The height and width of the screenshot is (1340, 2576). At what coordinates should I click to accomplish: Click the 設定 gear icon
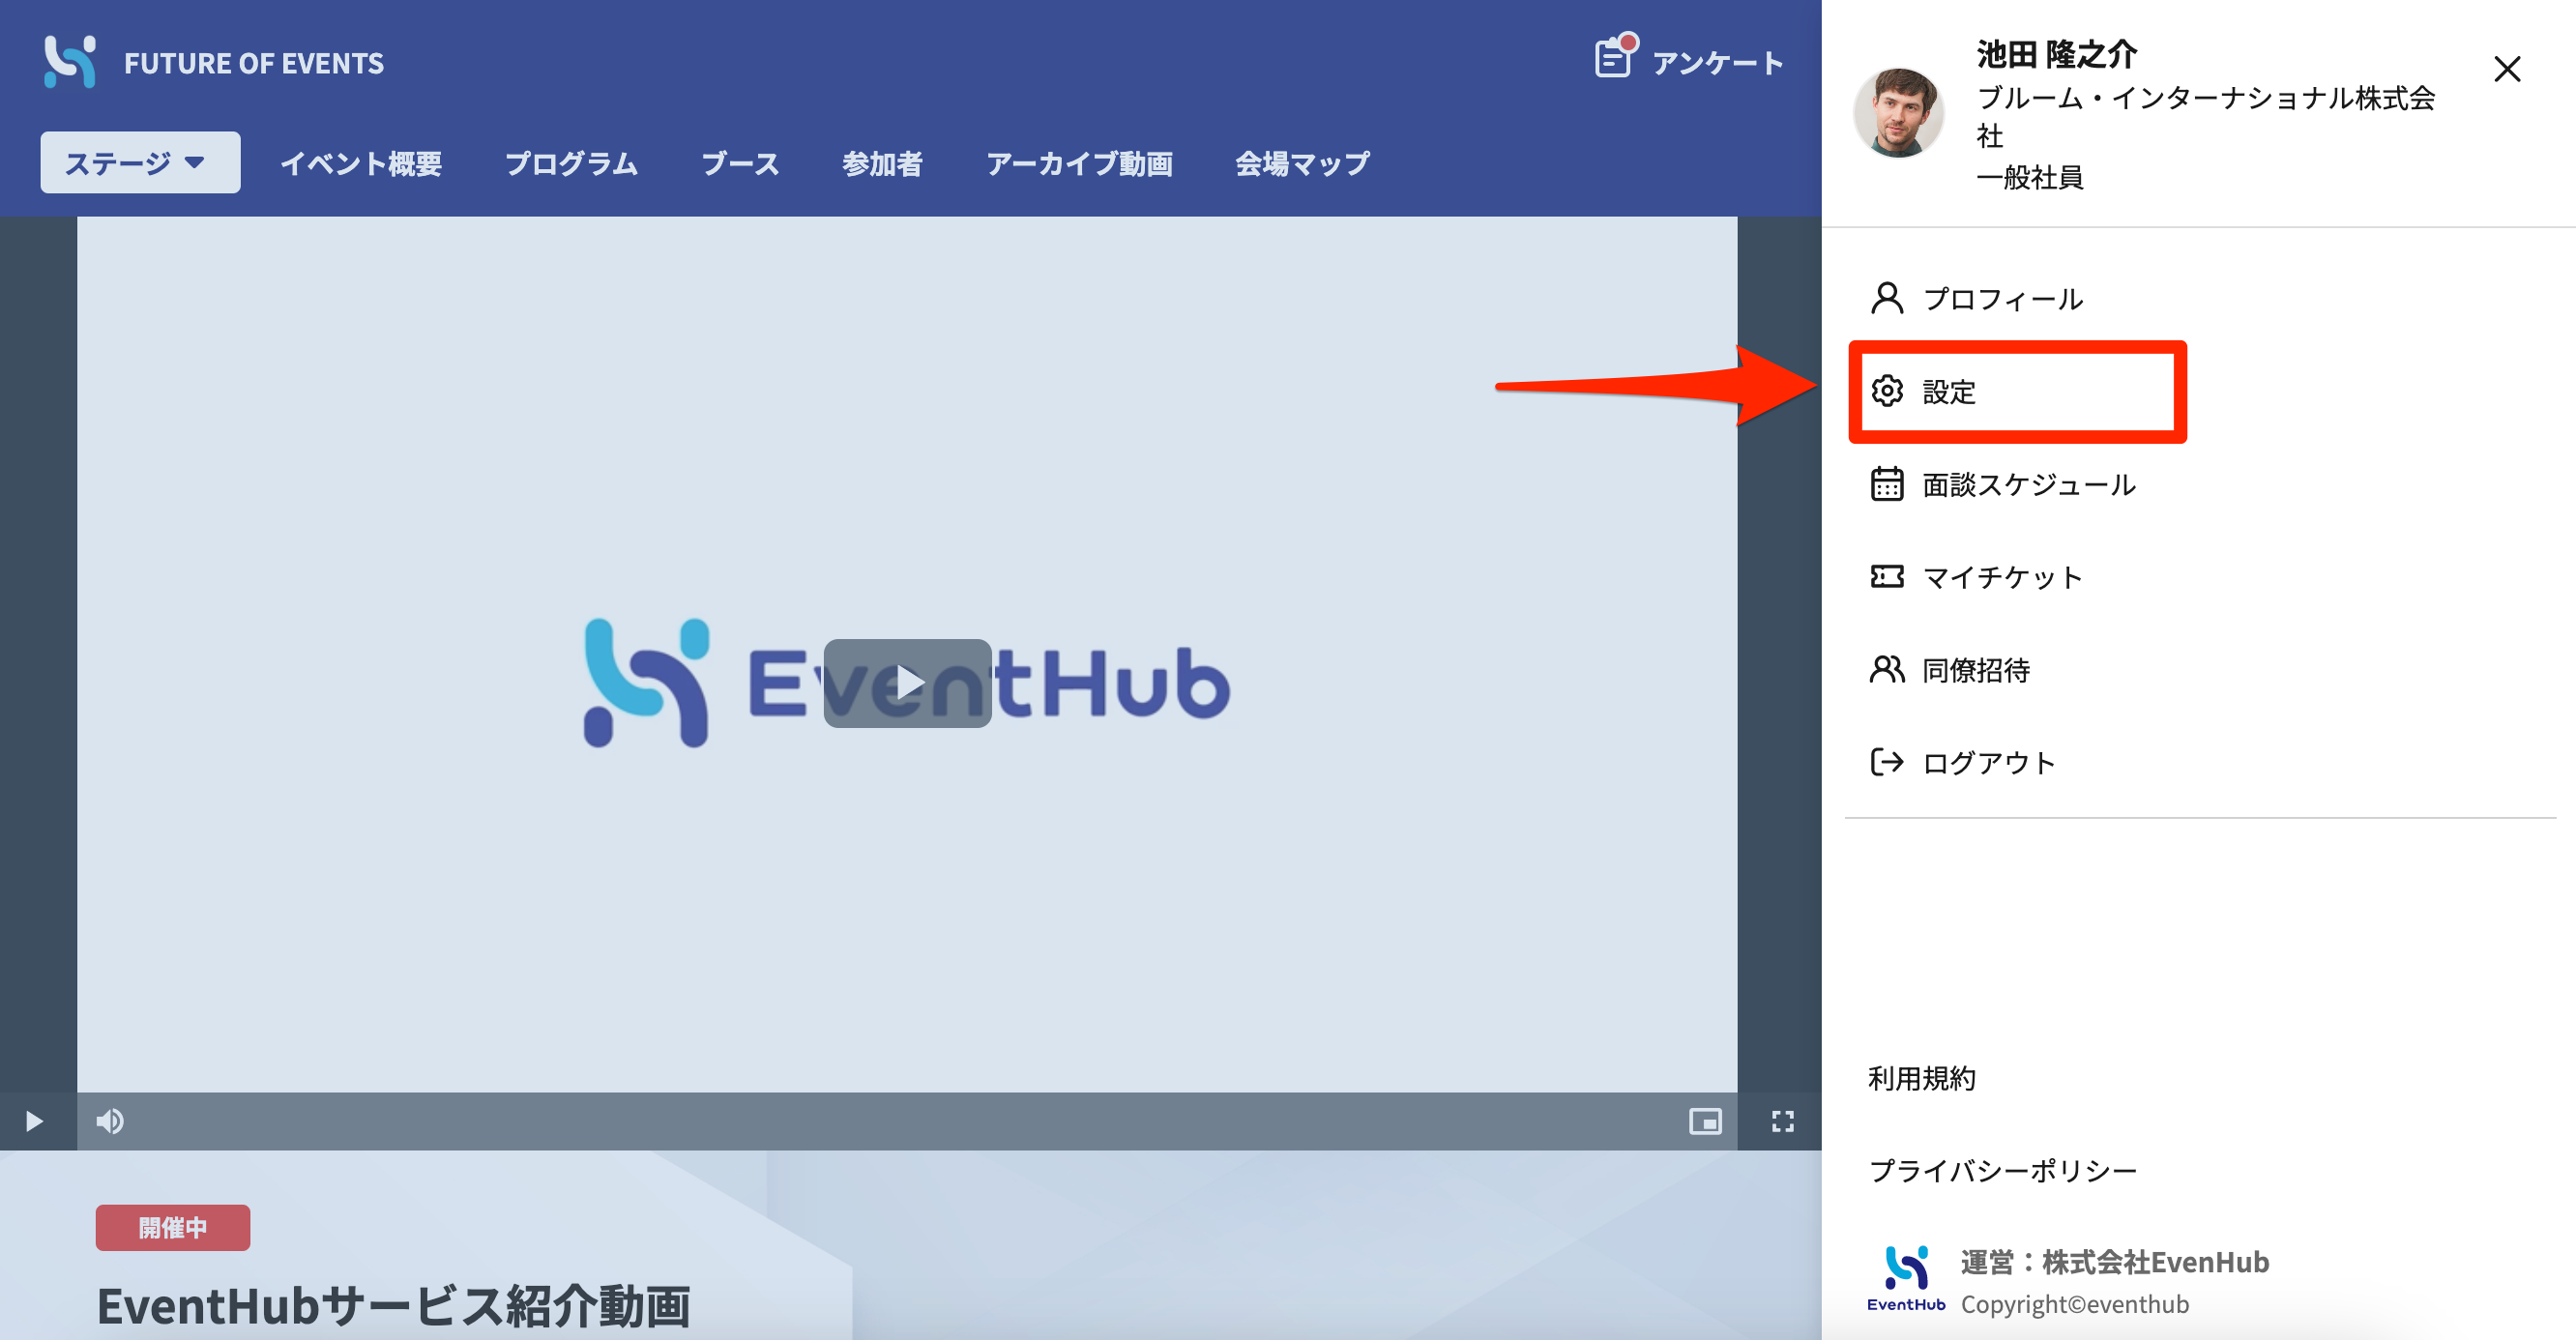[1886, 391]
